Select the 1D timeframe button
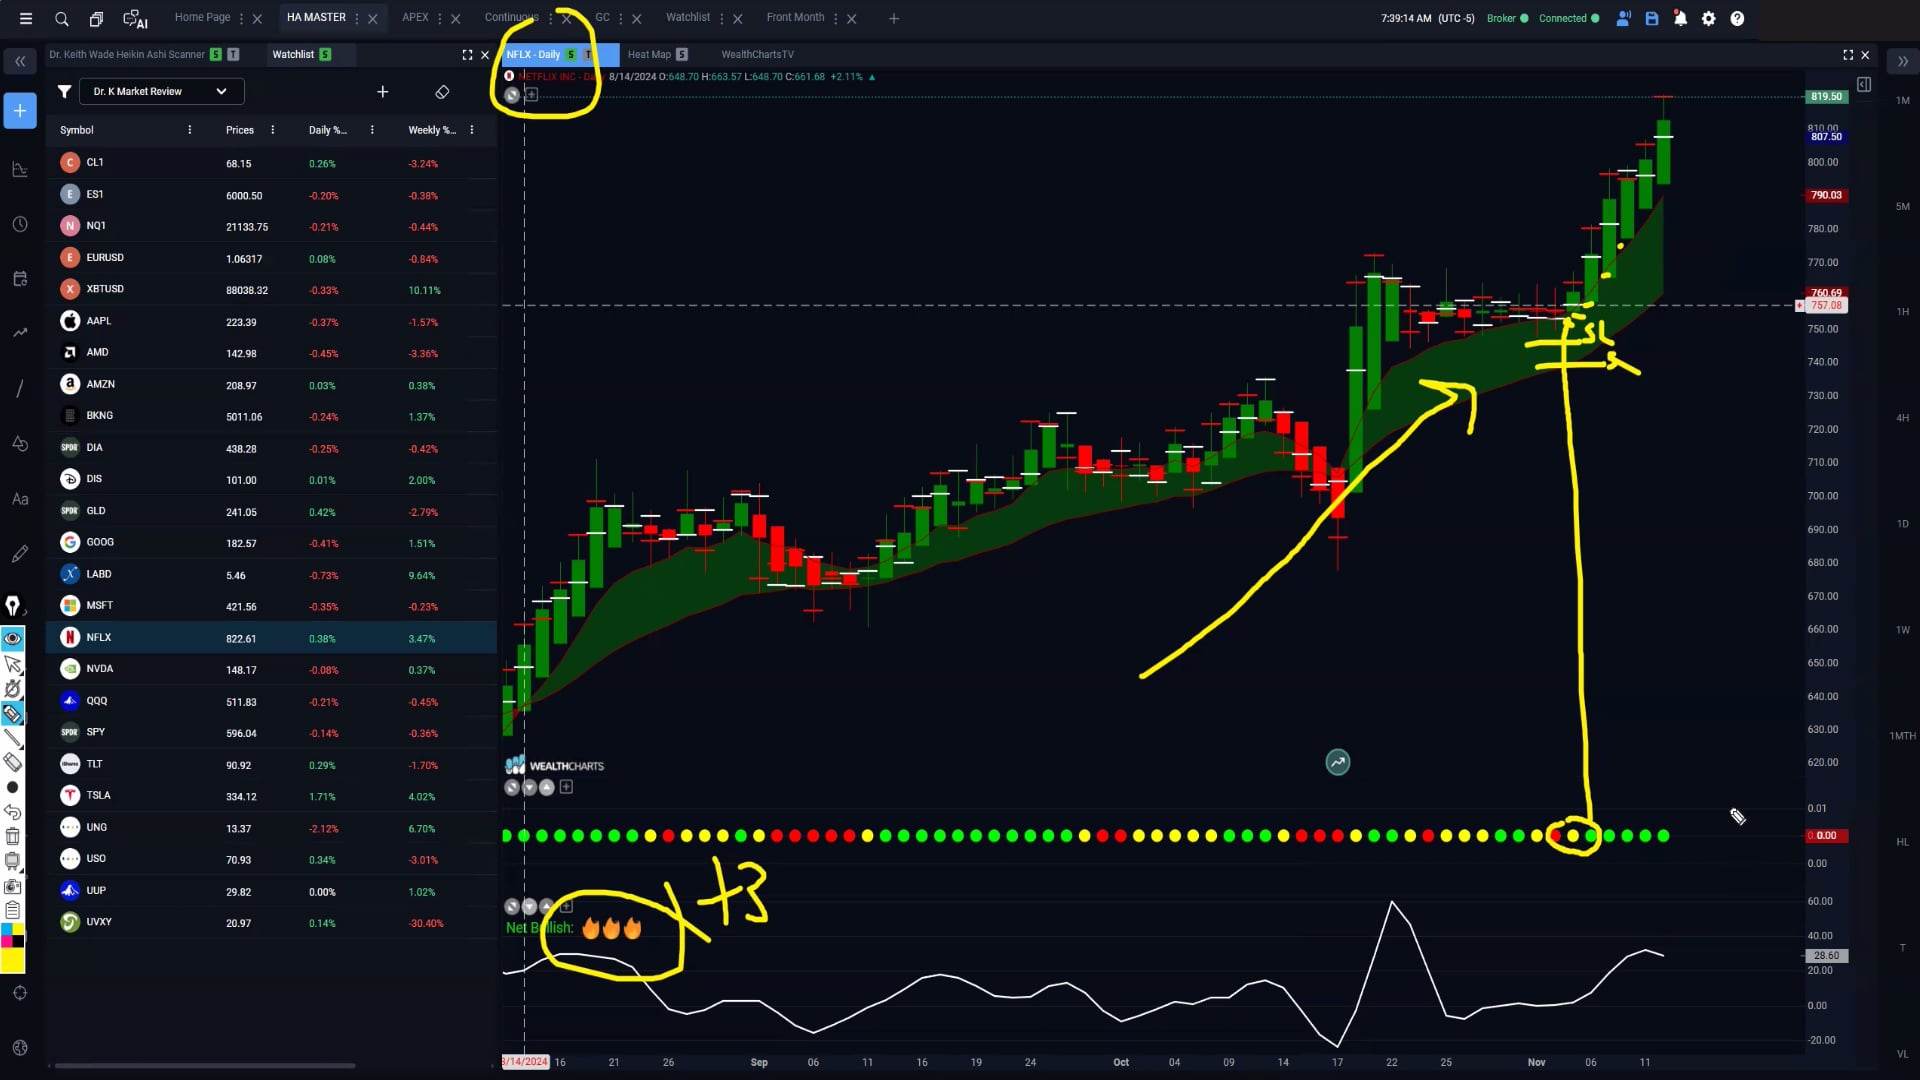This screenshot has width=1920, height=1080. (x=1902, y=524)
